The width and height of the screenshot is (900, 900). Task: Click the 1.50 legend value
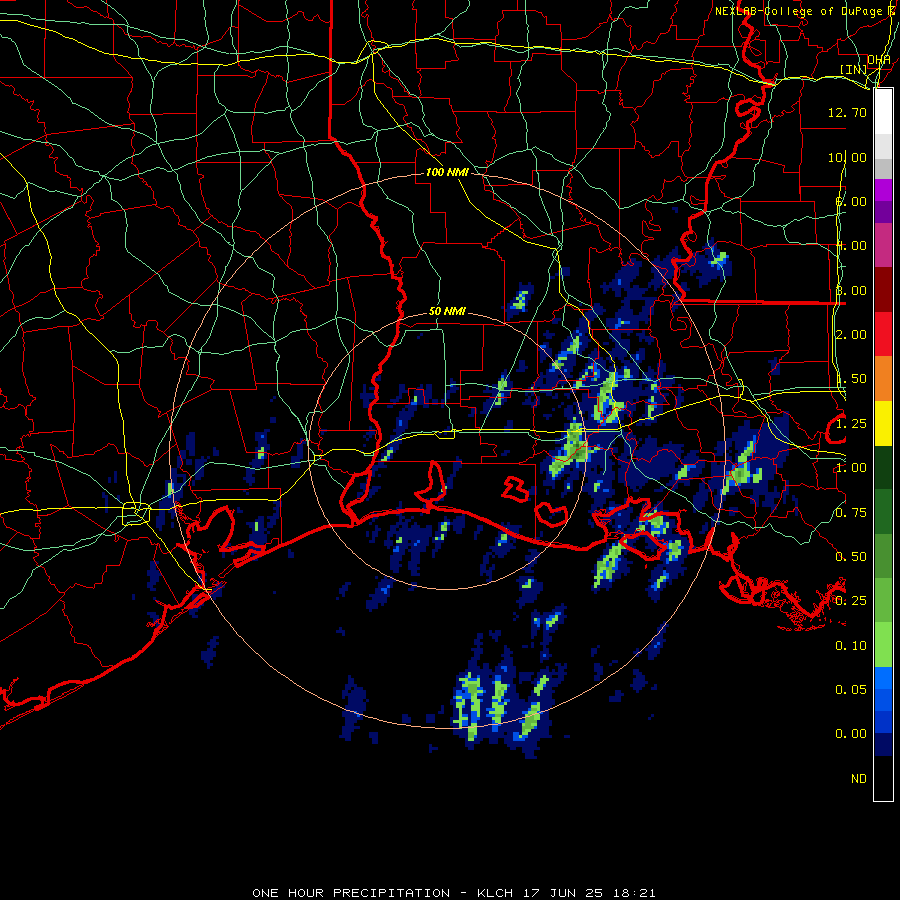tap(851, 379)
